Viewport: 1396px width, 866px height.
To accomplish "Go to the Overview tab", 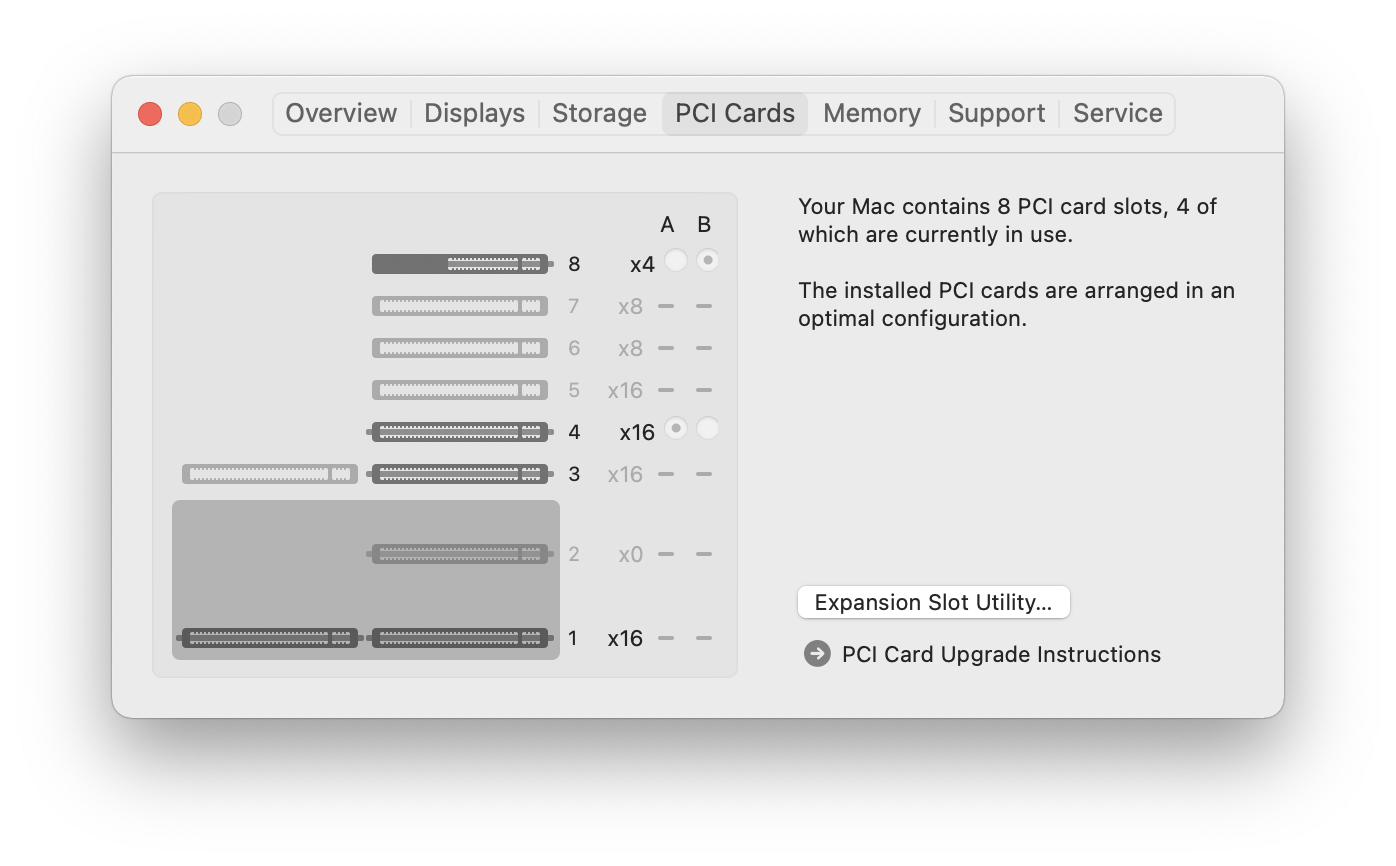I will coord(341,113).
